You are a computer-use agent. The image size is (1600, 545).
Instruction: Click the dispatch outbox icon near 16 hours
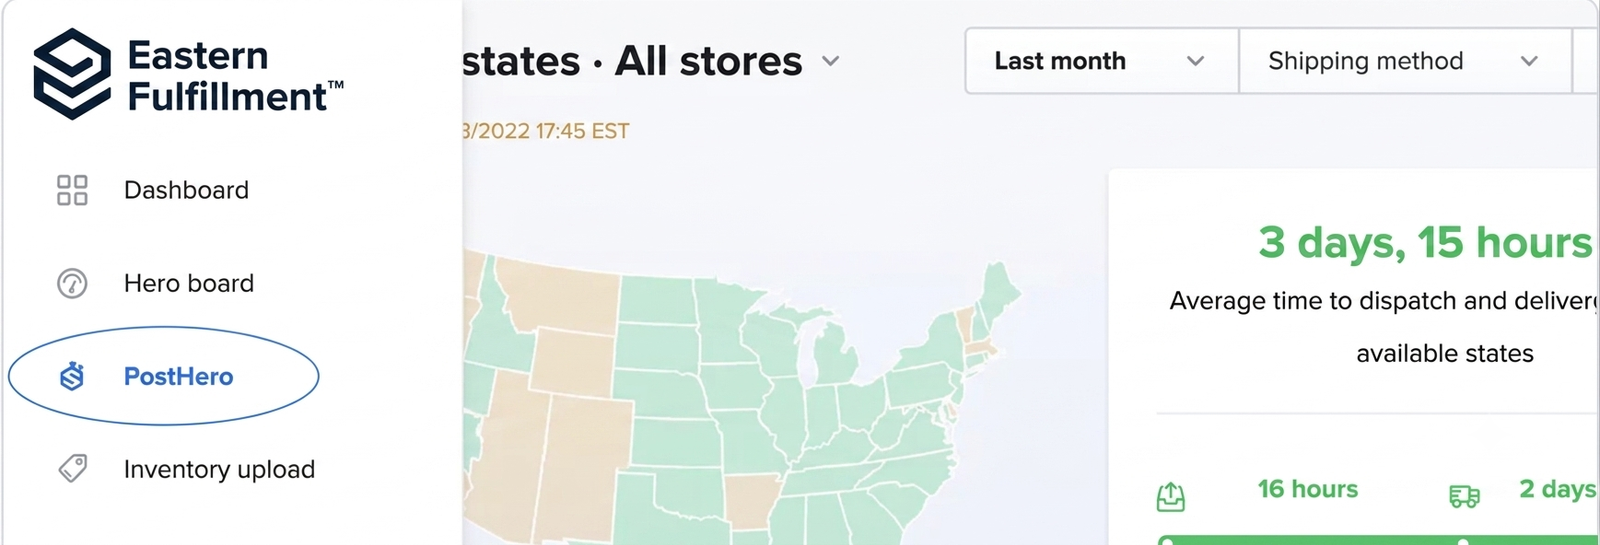1171,496
